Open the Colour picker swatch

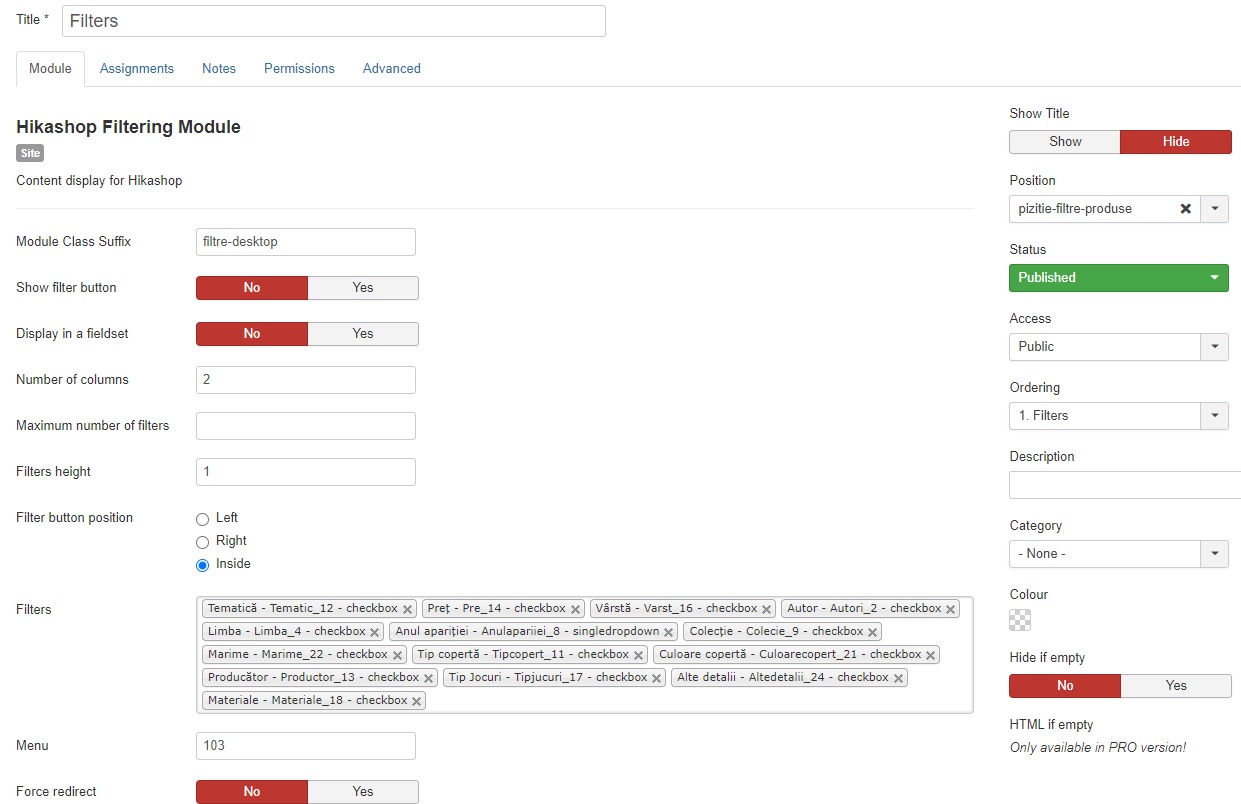(x=1020, y=620)
